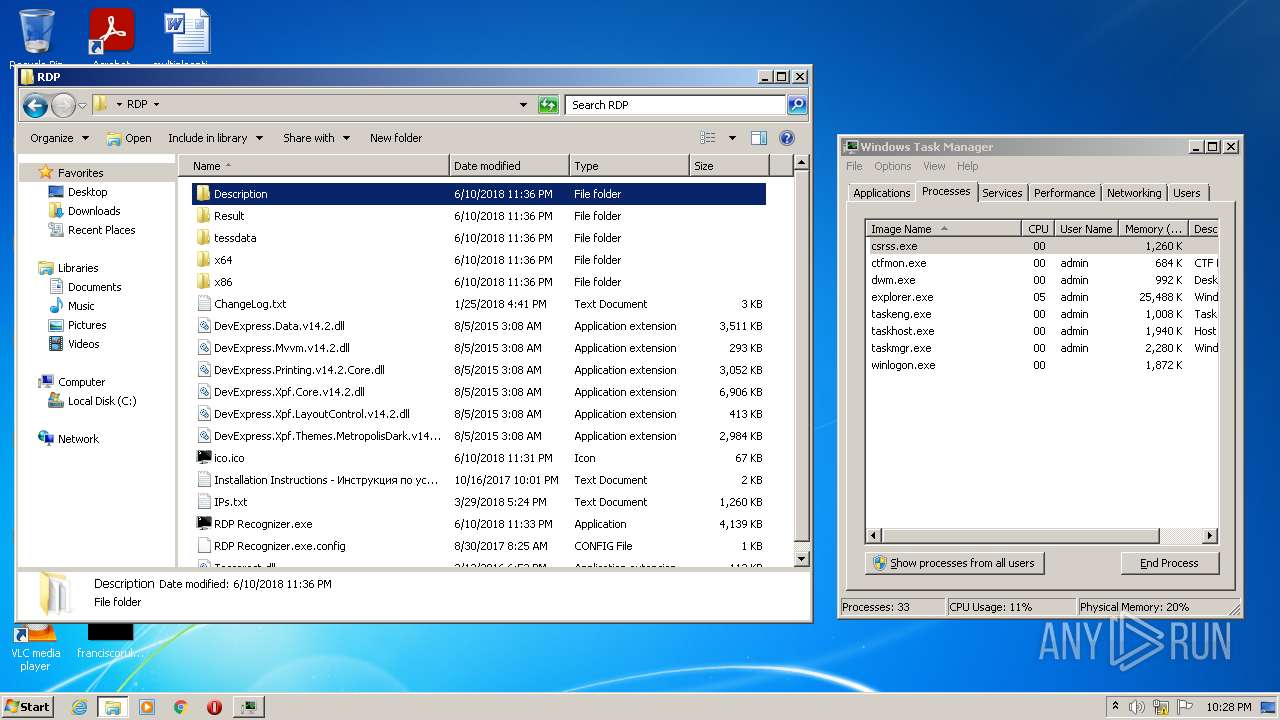
Task: Show the preview pane icon
Action: pos(759,138)
